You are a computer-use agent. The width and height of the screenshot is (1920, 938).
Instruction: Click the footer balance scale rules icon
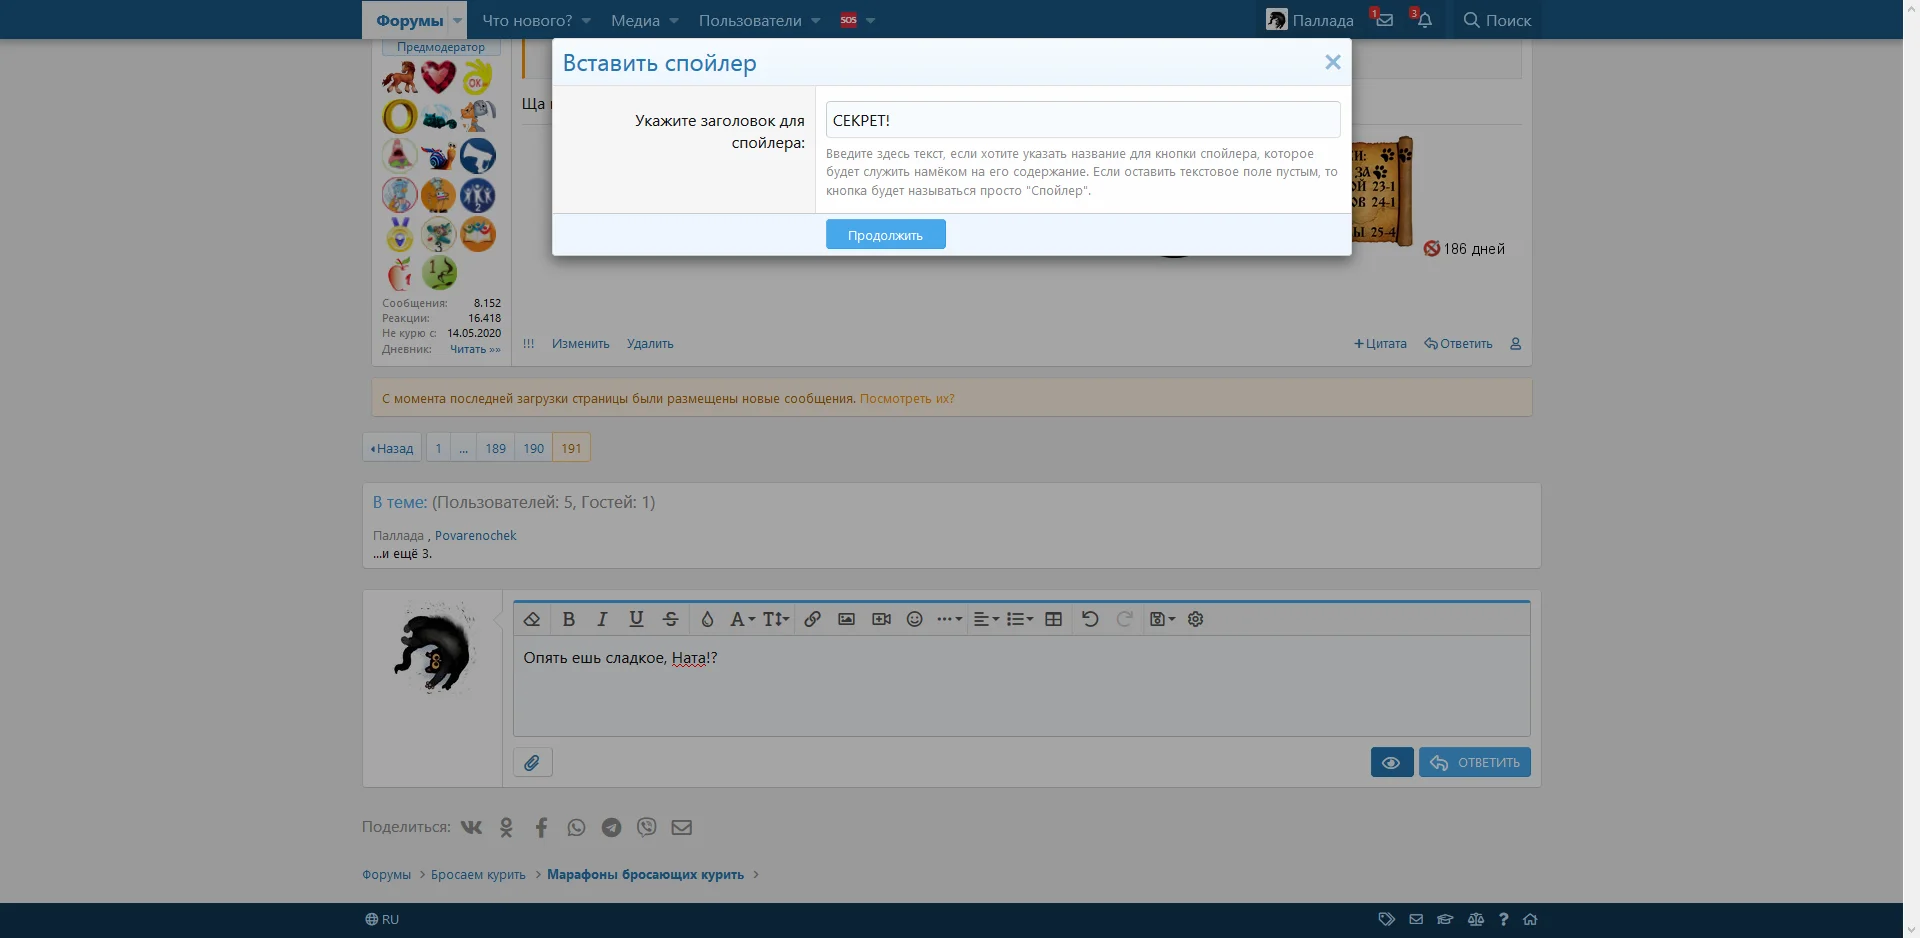pyautogui.click(x=1475, y=920)
